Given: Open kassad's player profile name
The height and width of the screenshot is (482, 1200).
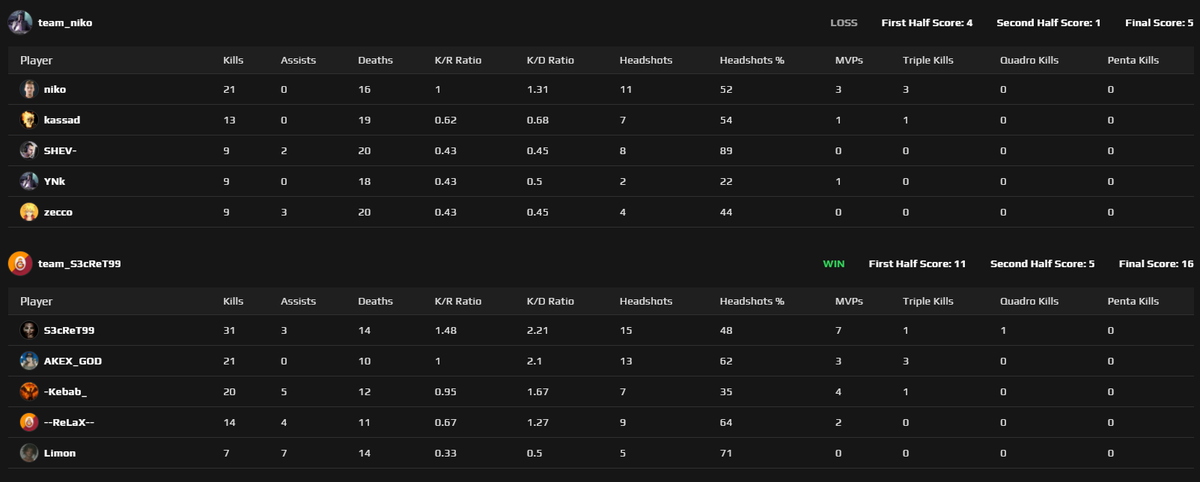Looking at the screenshot, I should point(62,120).
